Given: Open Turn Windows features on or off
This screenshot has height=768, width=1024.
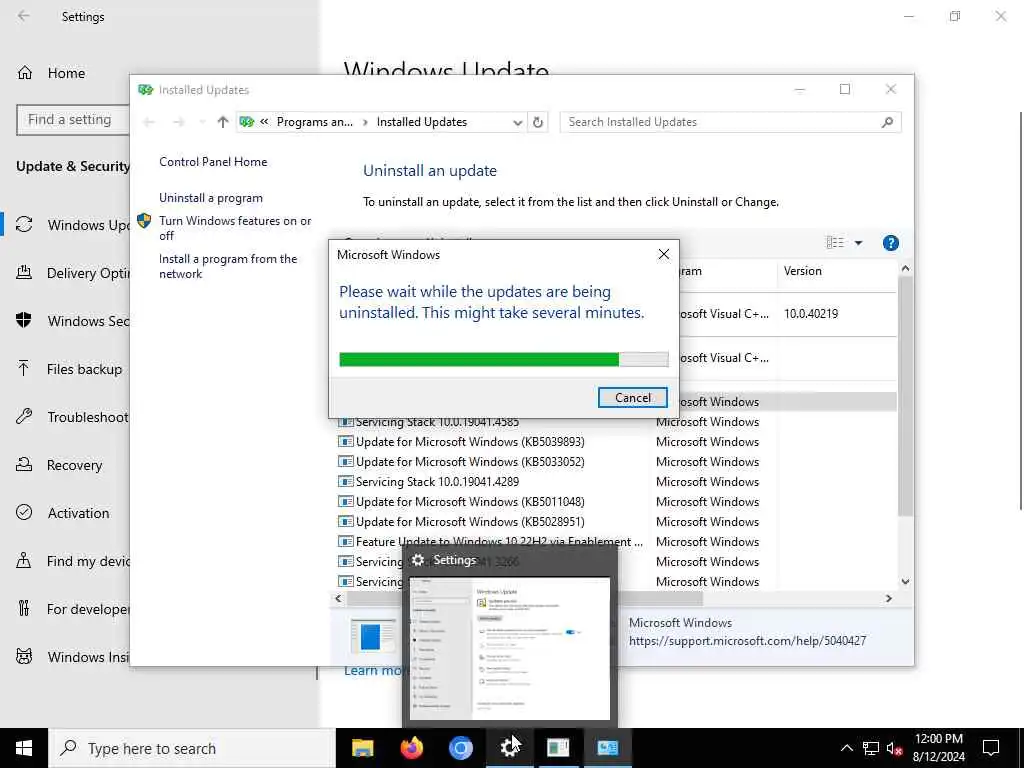Looking at the screenshot, I should pos(235,228).
